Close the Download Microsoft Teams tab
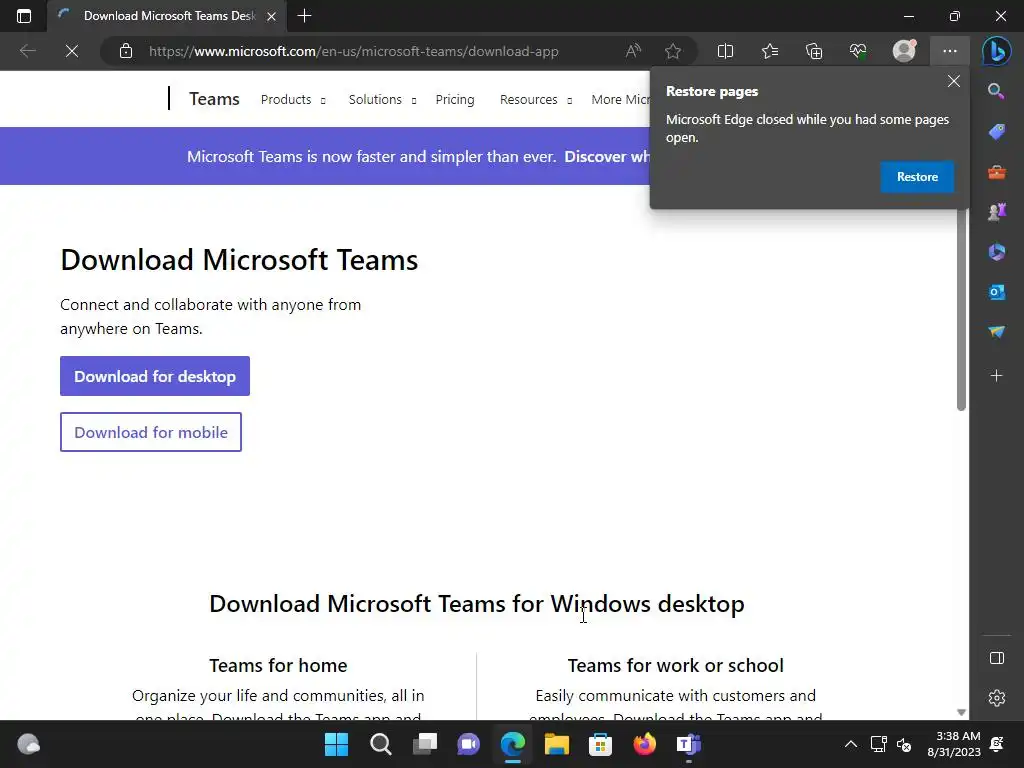This screenshot has height=768, width=1024. (x=272, y=16)
